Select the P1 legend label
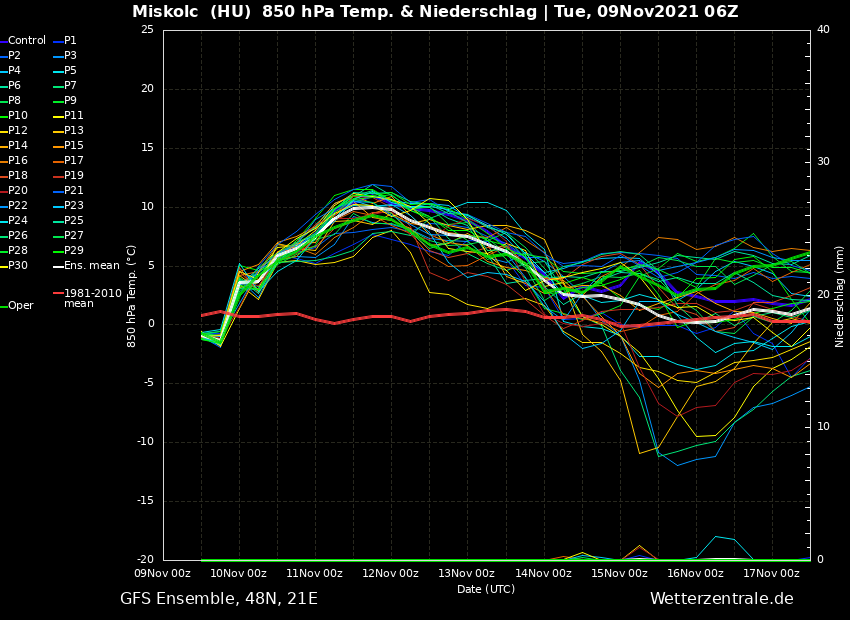The height and width of the screenshot is (620, 850). (70, 41)
